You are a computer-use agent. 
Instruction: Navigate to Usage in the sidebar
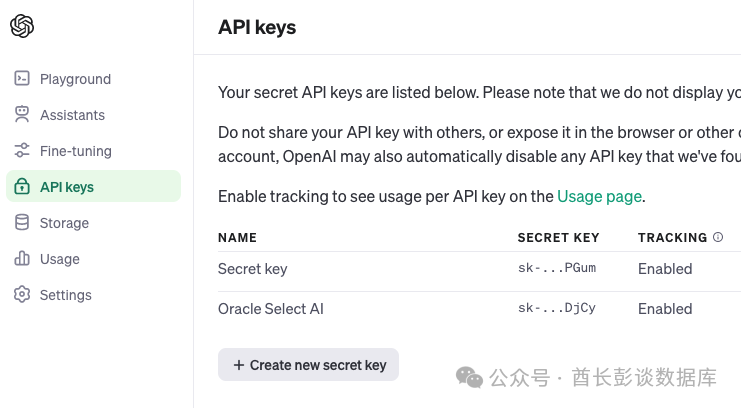click(x=60, y=259)
